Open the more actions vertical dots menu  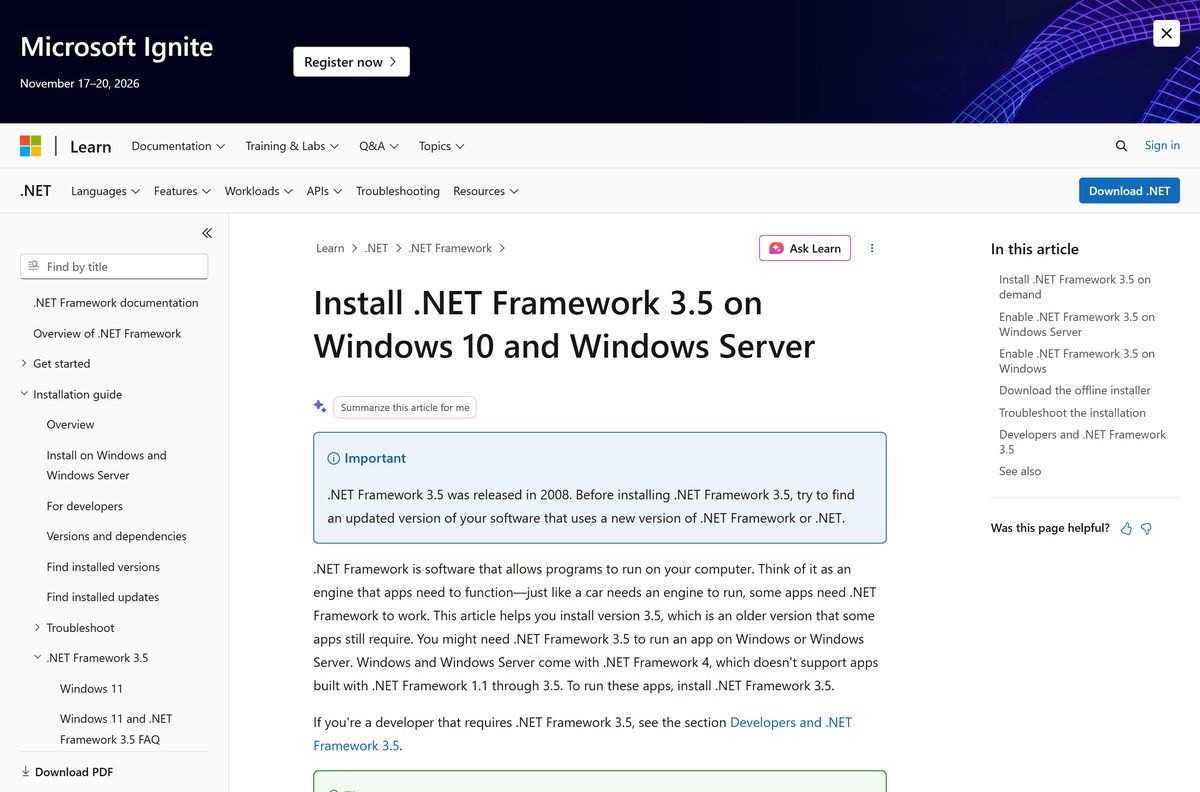pos(872,248)
